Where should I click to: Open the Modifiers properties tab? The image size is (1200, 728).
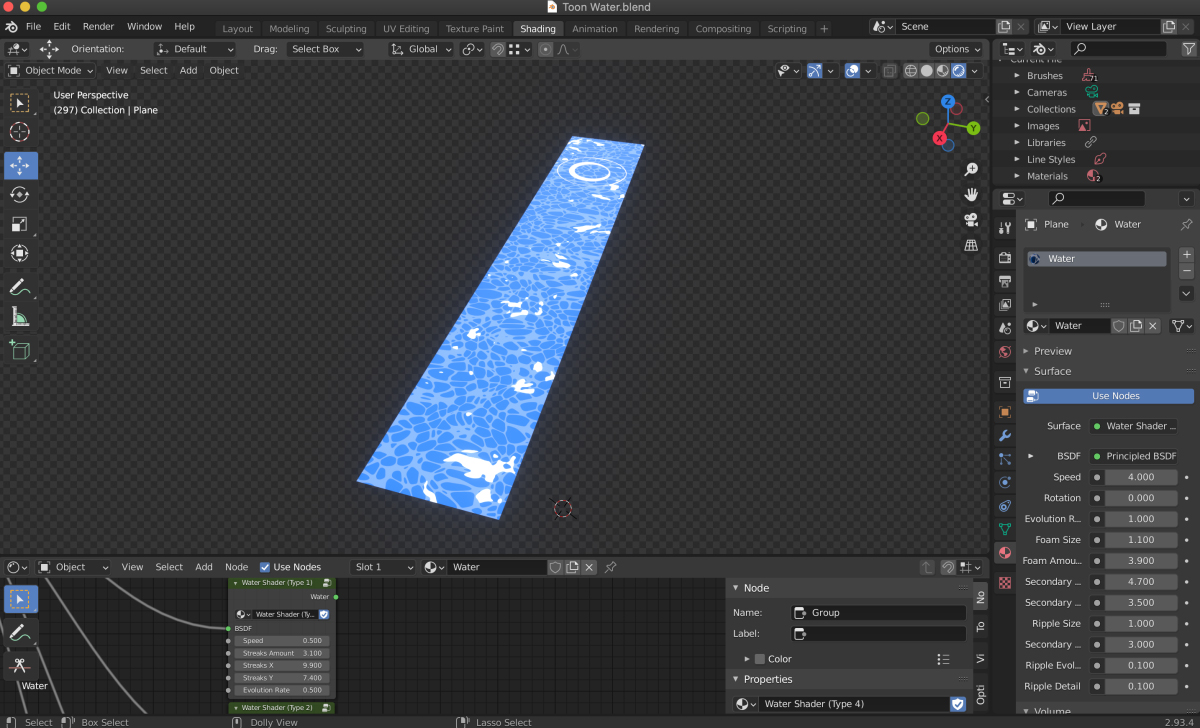pyautogui.click(x=1005, y=435)
